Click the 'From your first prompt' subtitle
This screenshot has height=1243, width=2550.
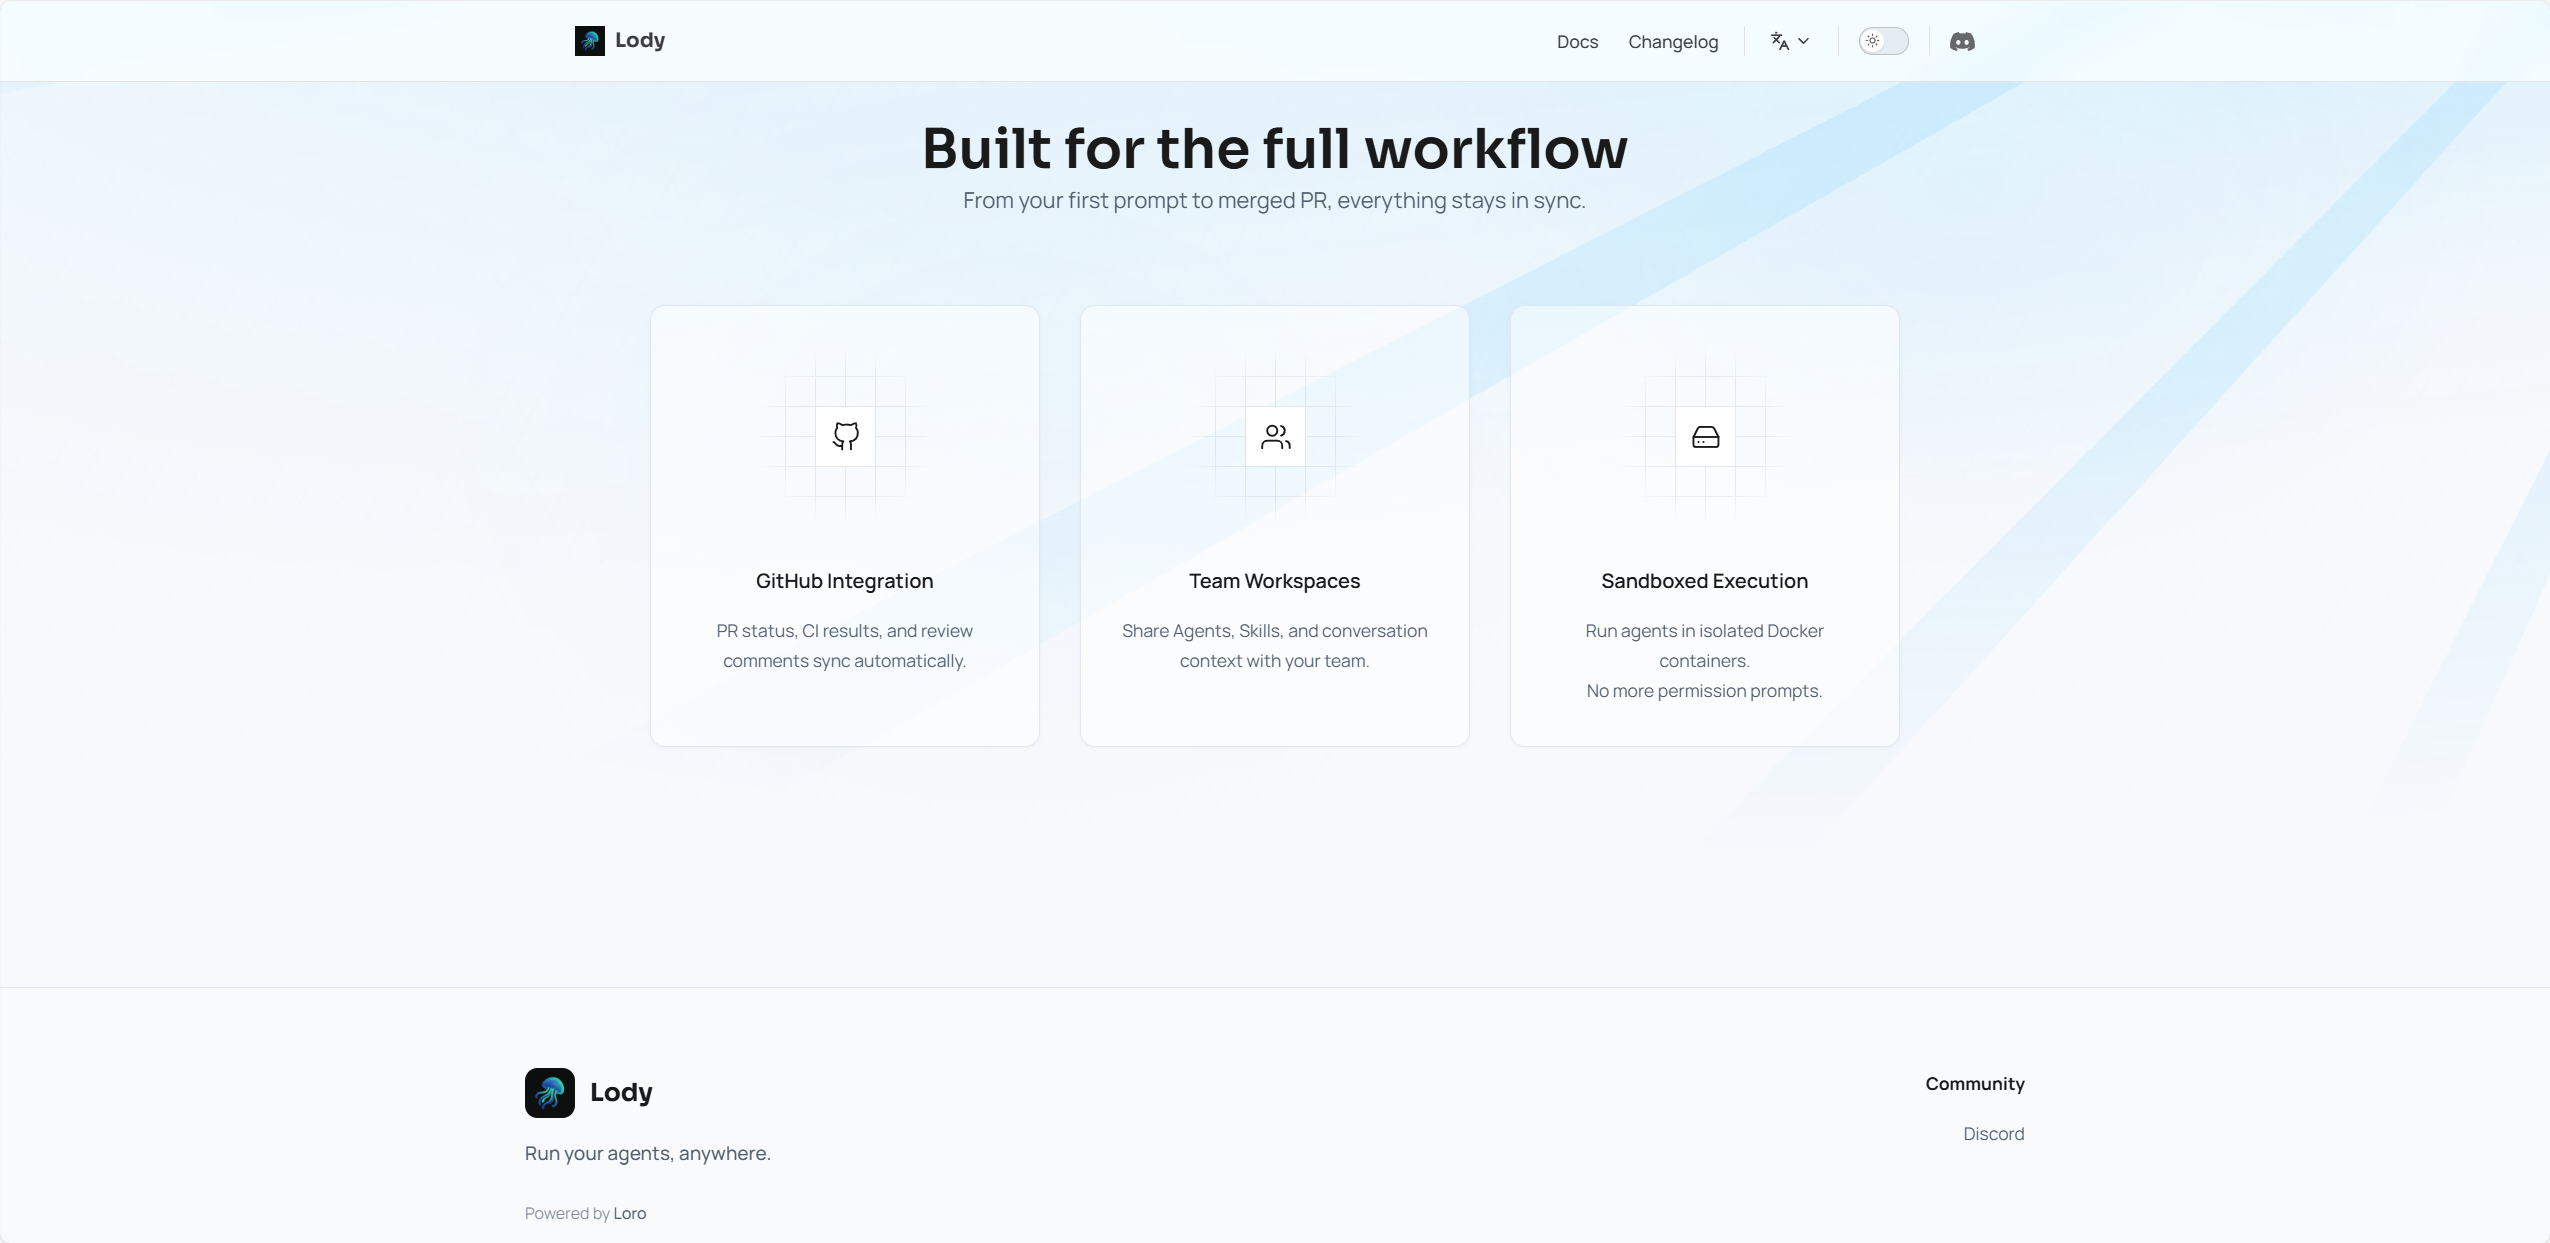coord(1274,200)
